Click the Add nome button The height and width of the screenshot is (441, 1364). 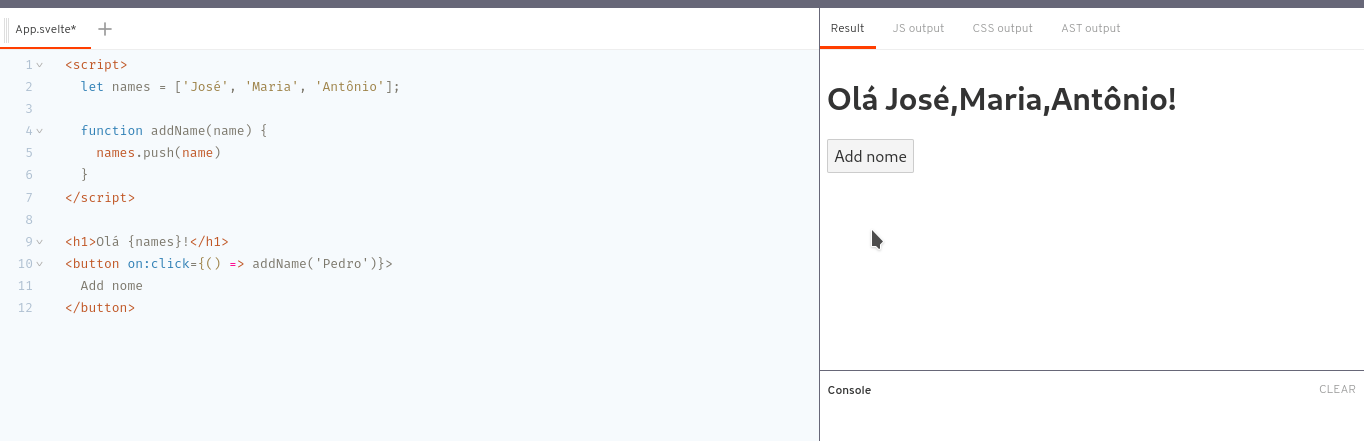pyautogui.click(x=870, y=156)
